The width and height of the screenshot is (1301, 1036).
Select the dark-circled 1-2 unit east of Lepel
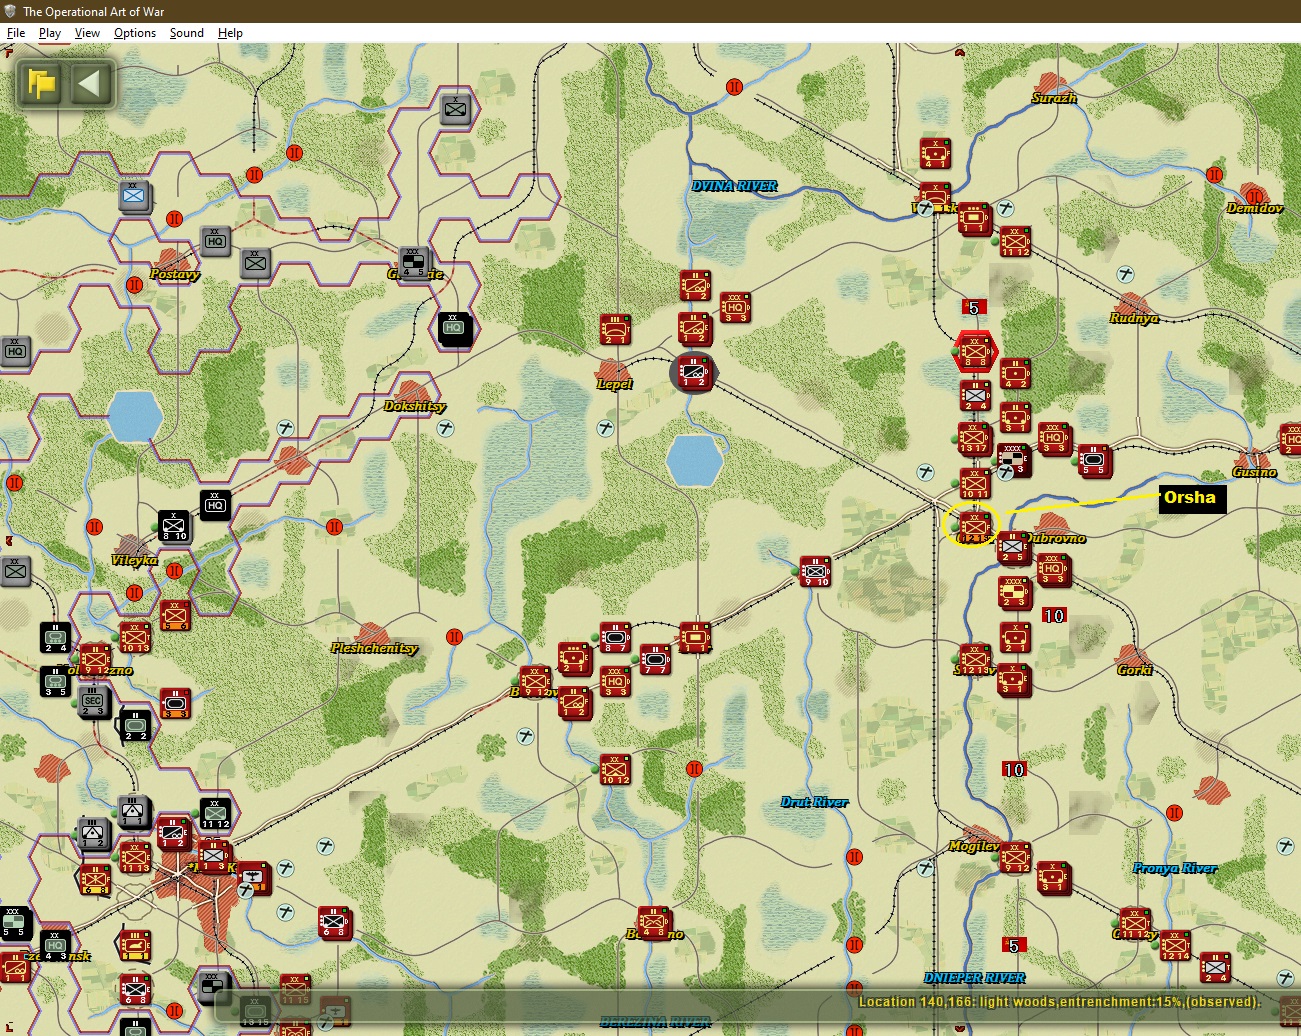point(694,373)
